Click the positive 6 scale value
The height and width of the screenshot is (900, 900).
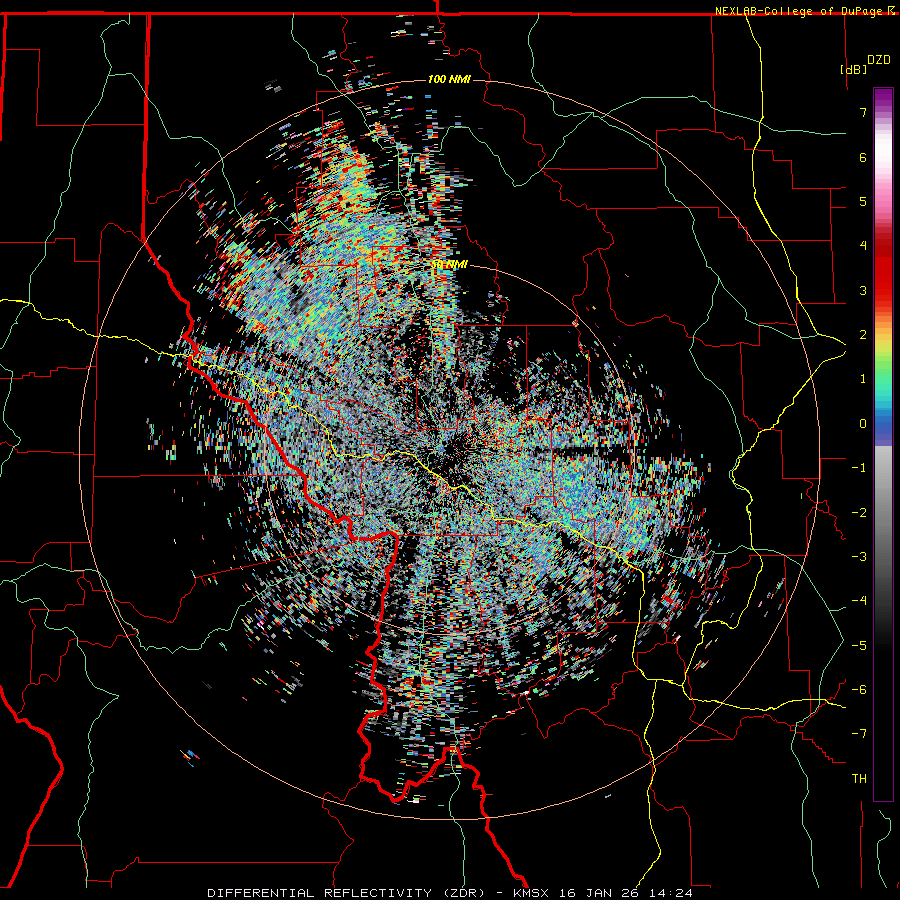[863, 157]
